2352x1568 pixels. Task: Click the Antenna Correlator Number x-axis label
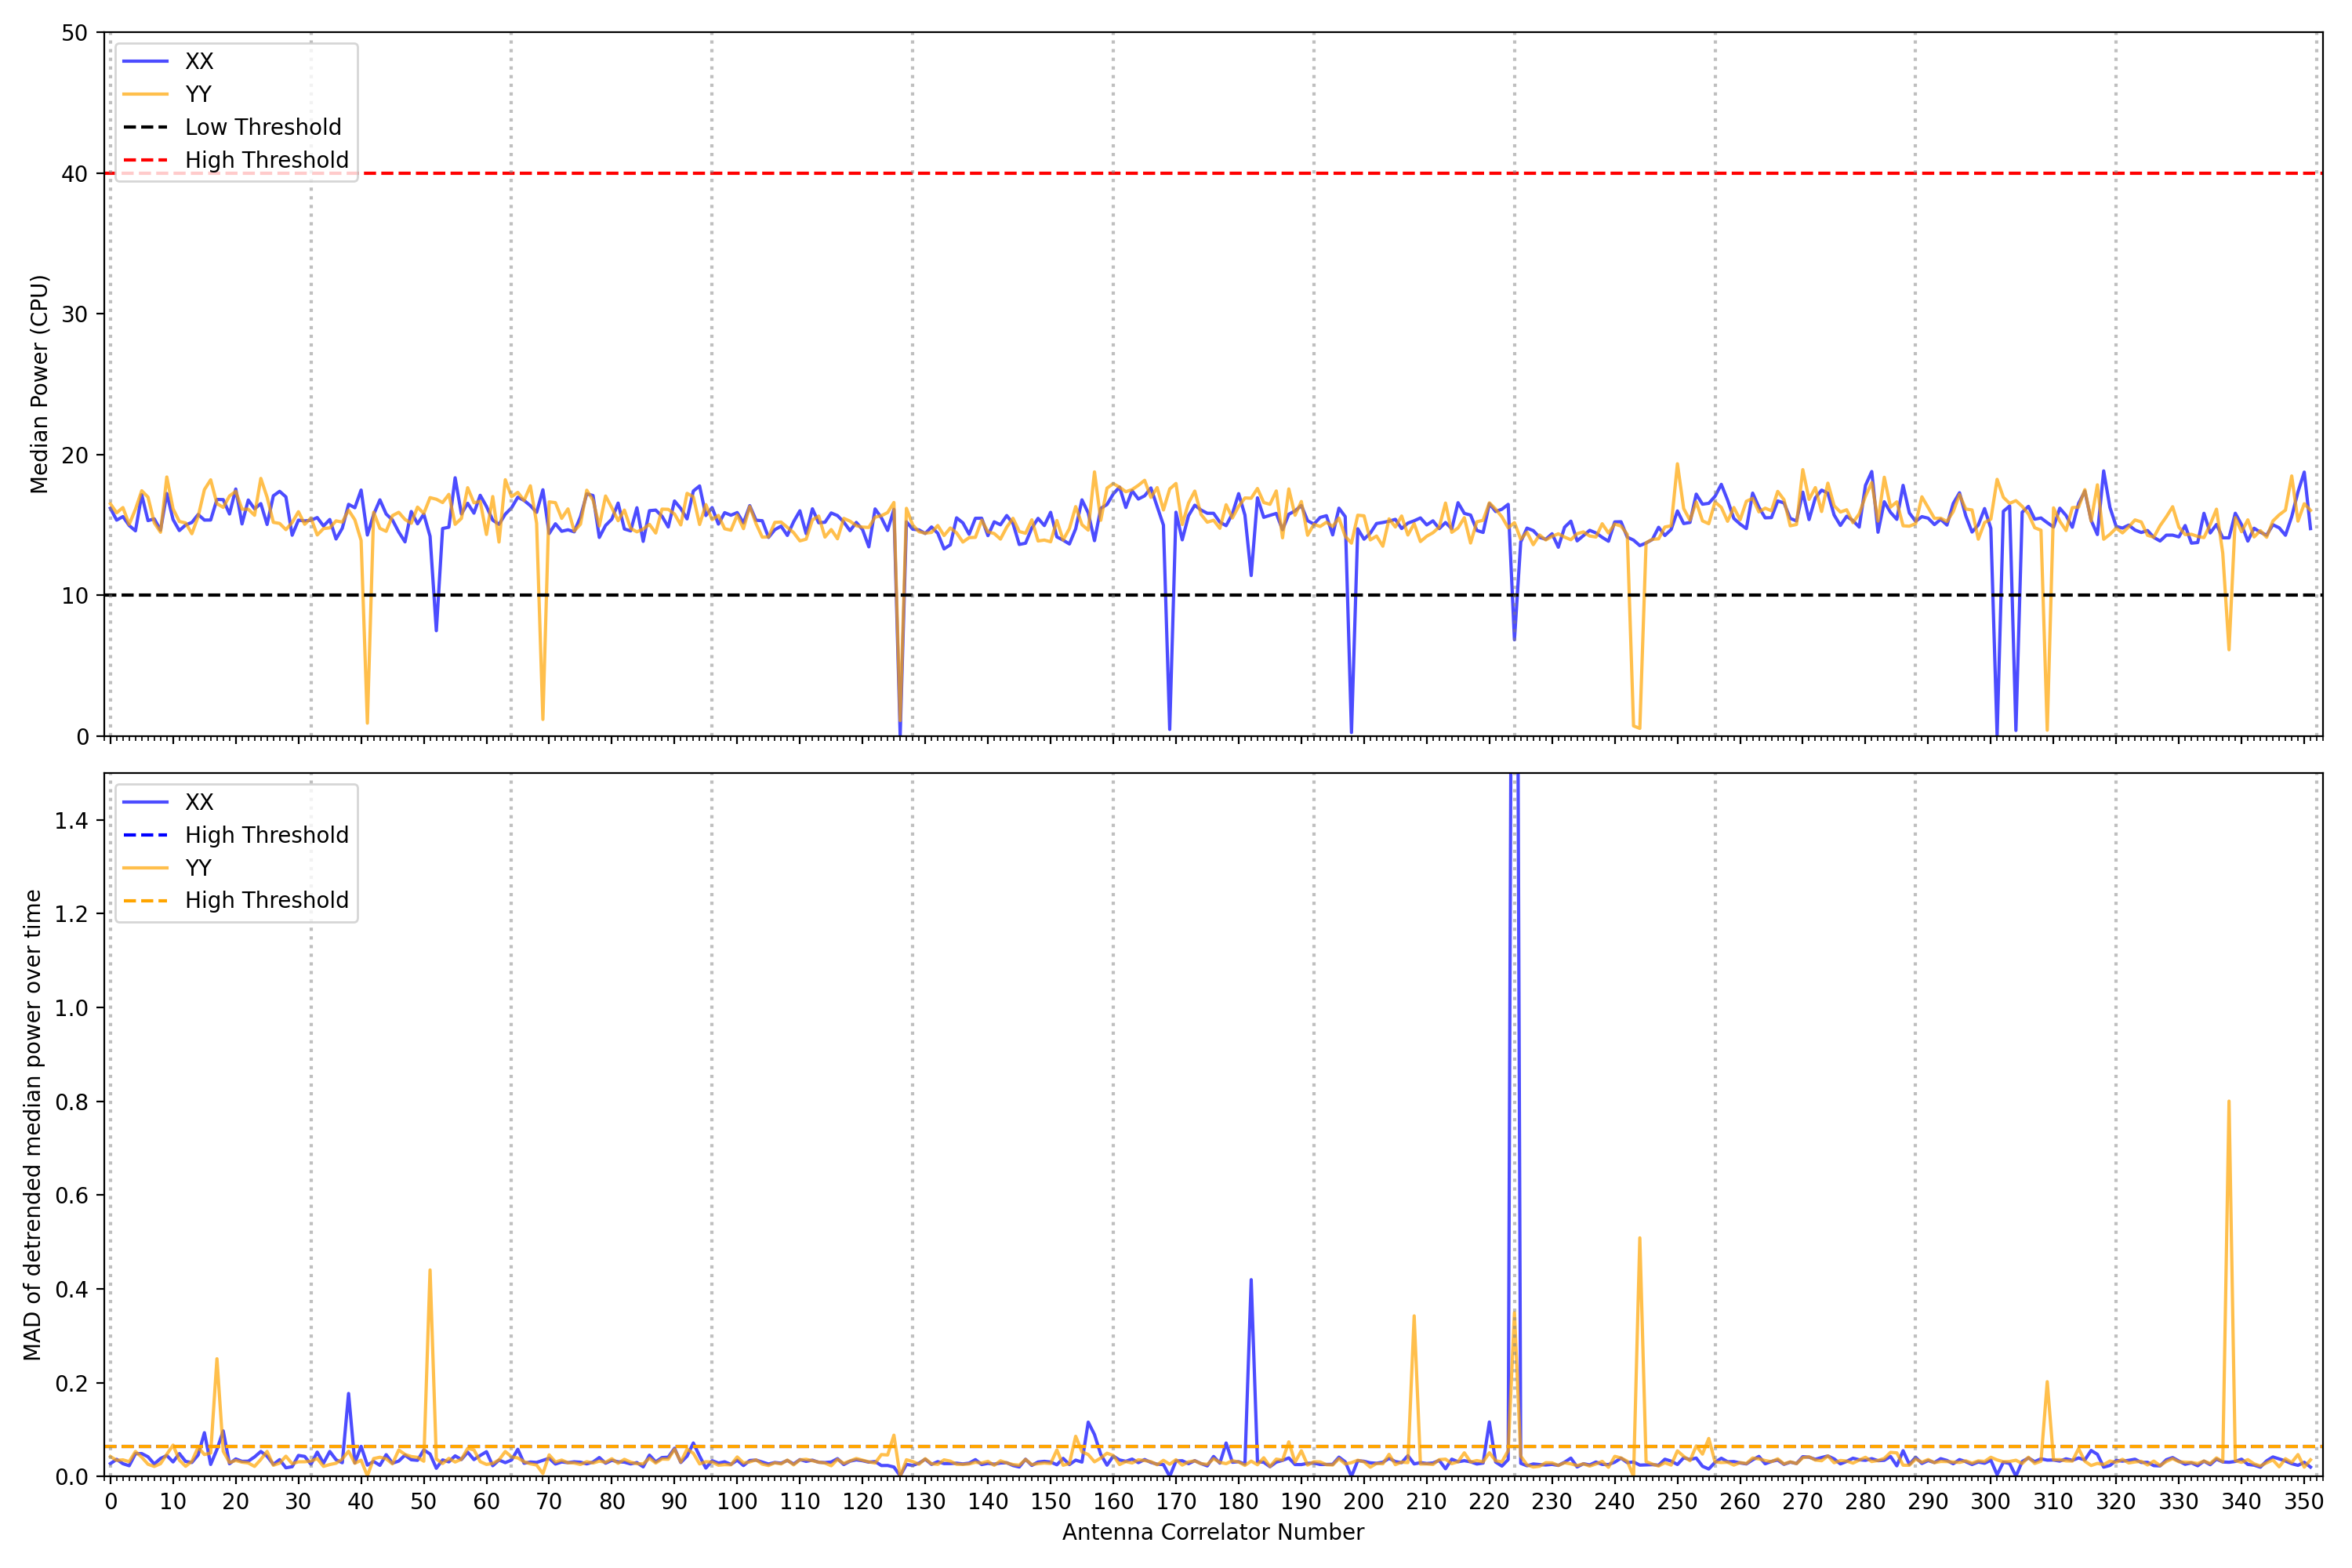1212,1533
